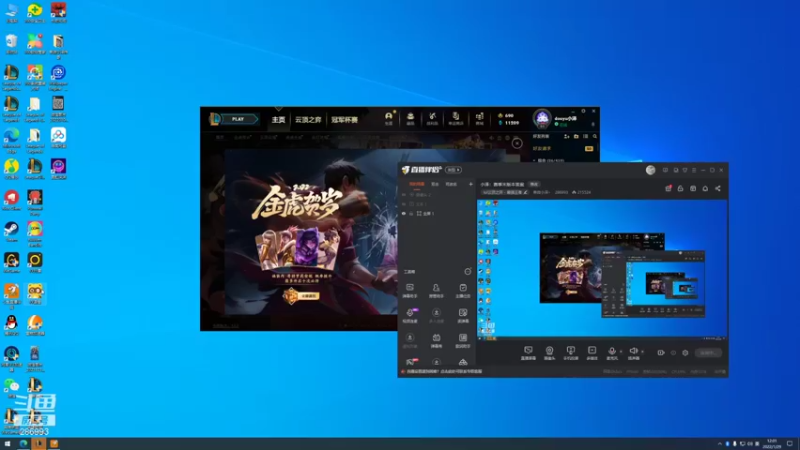
Task: Open the calendar-style tool in toolbox row three
Action: (436, 340)
